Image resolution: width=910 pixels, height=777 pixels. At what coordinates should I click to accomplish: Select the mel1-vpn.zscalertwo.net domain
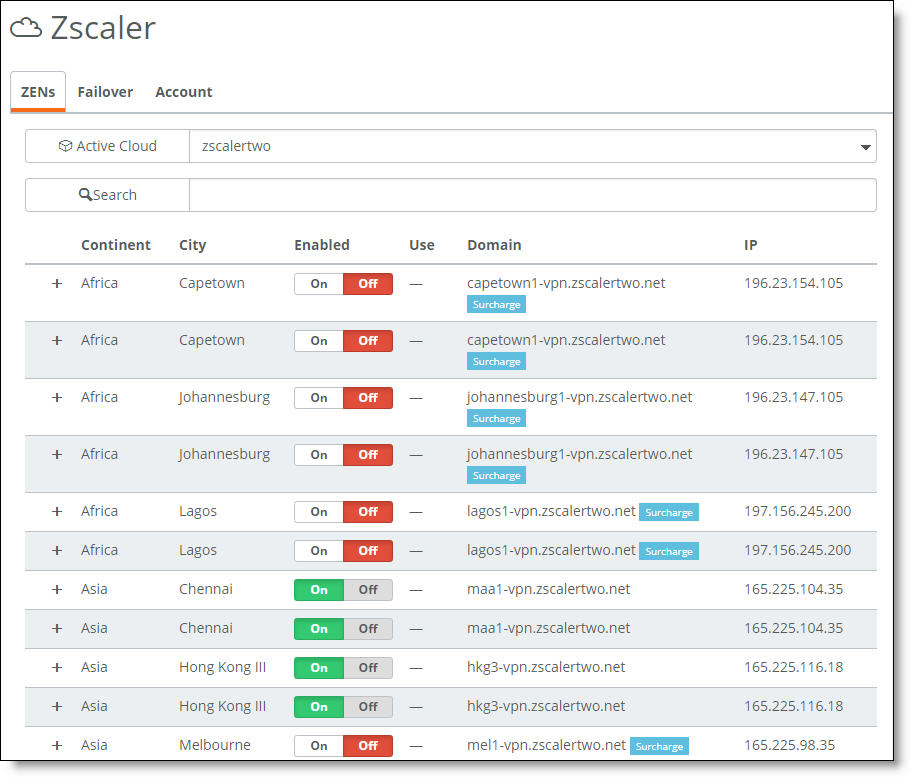[x=546, y=745]
